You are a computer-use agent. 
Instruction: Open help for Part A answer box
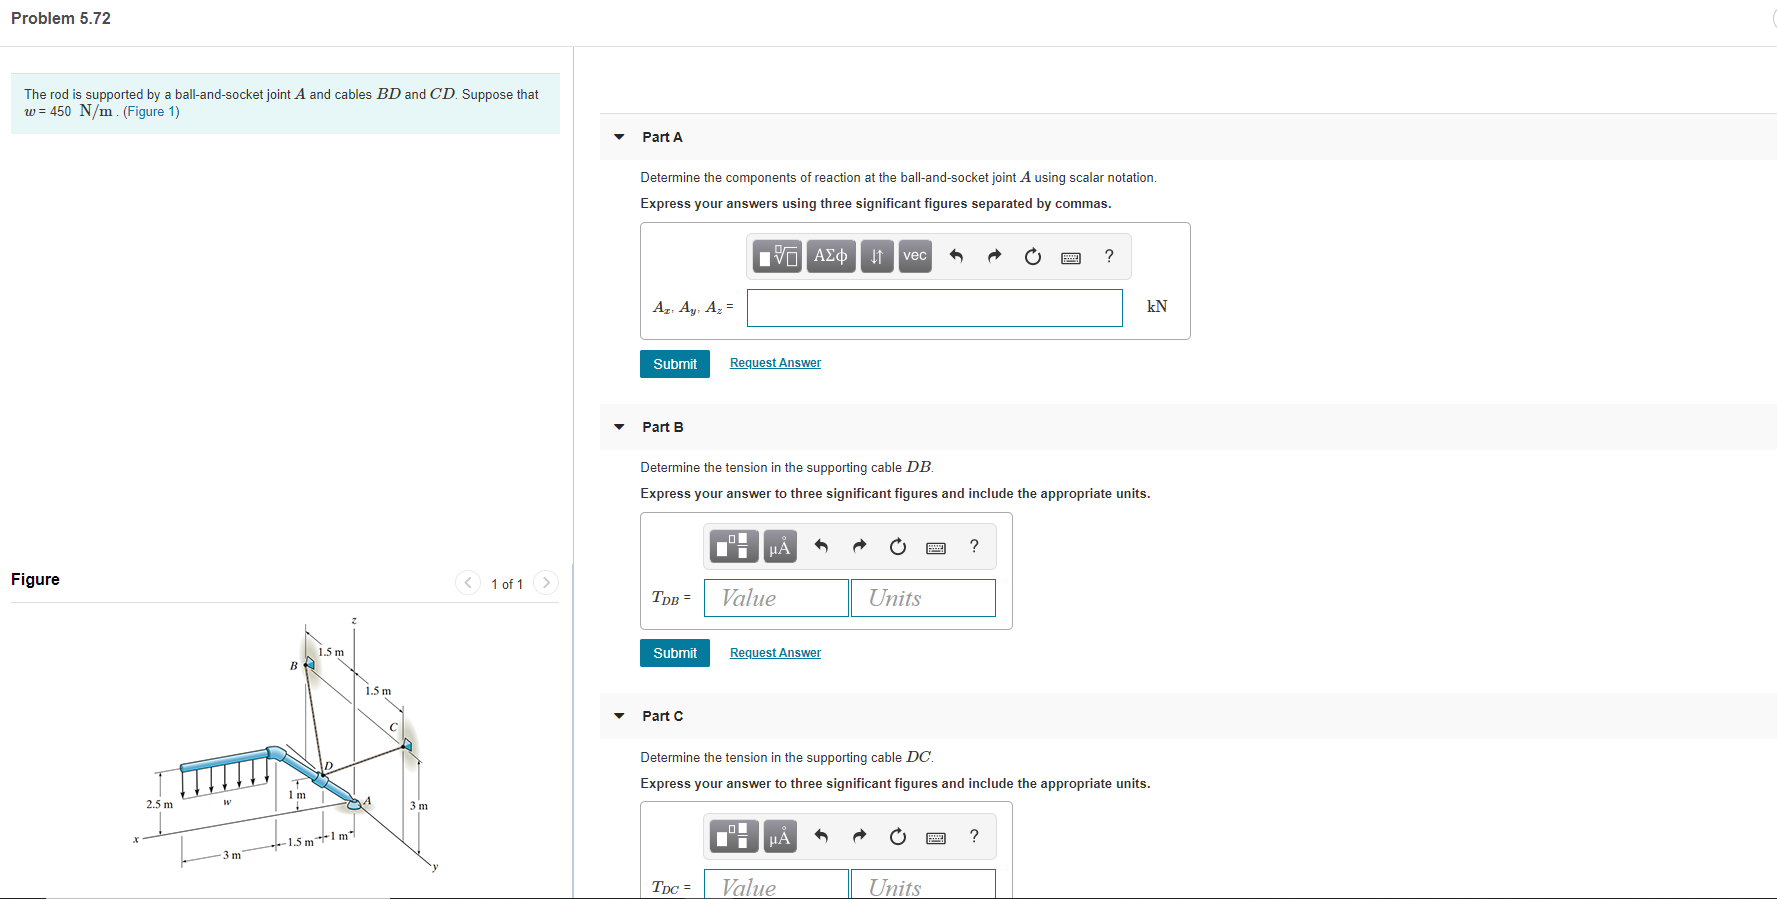(1109, 256)
